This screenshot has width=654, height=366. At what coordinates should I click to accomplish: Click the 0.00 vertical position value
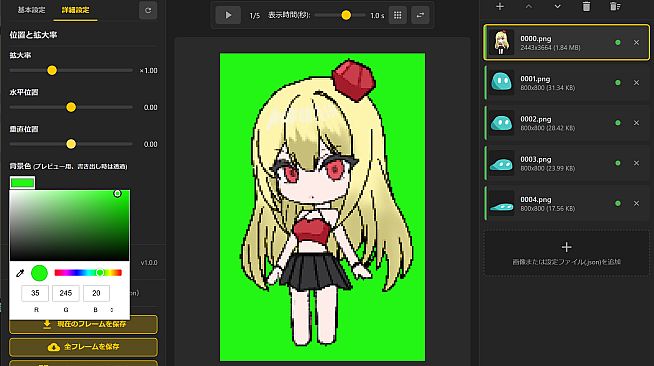click(x=151, y=144)
